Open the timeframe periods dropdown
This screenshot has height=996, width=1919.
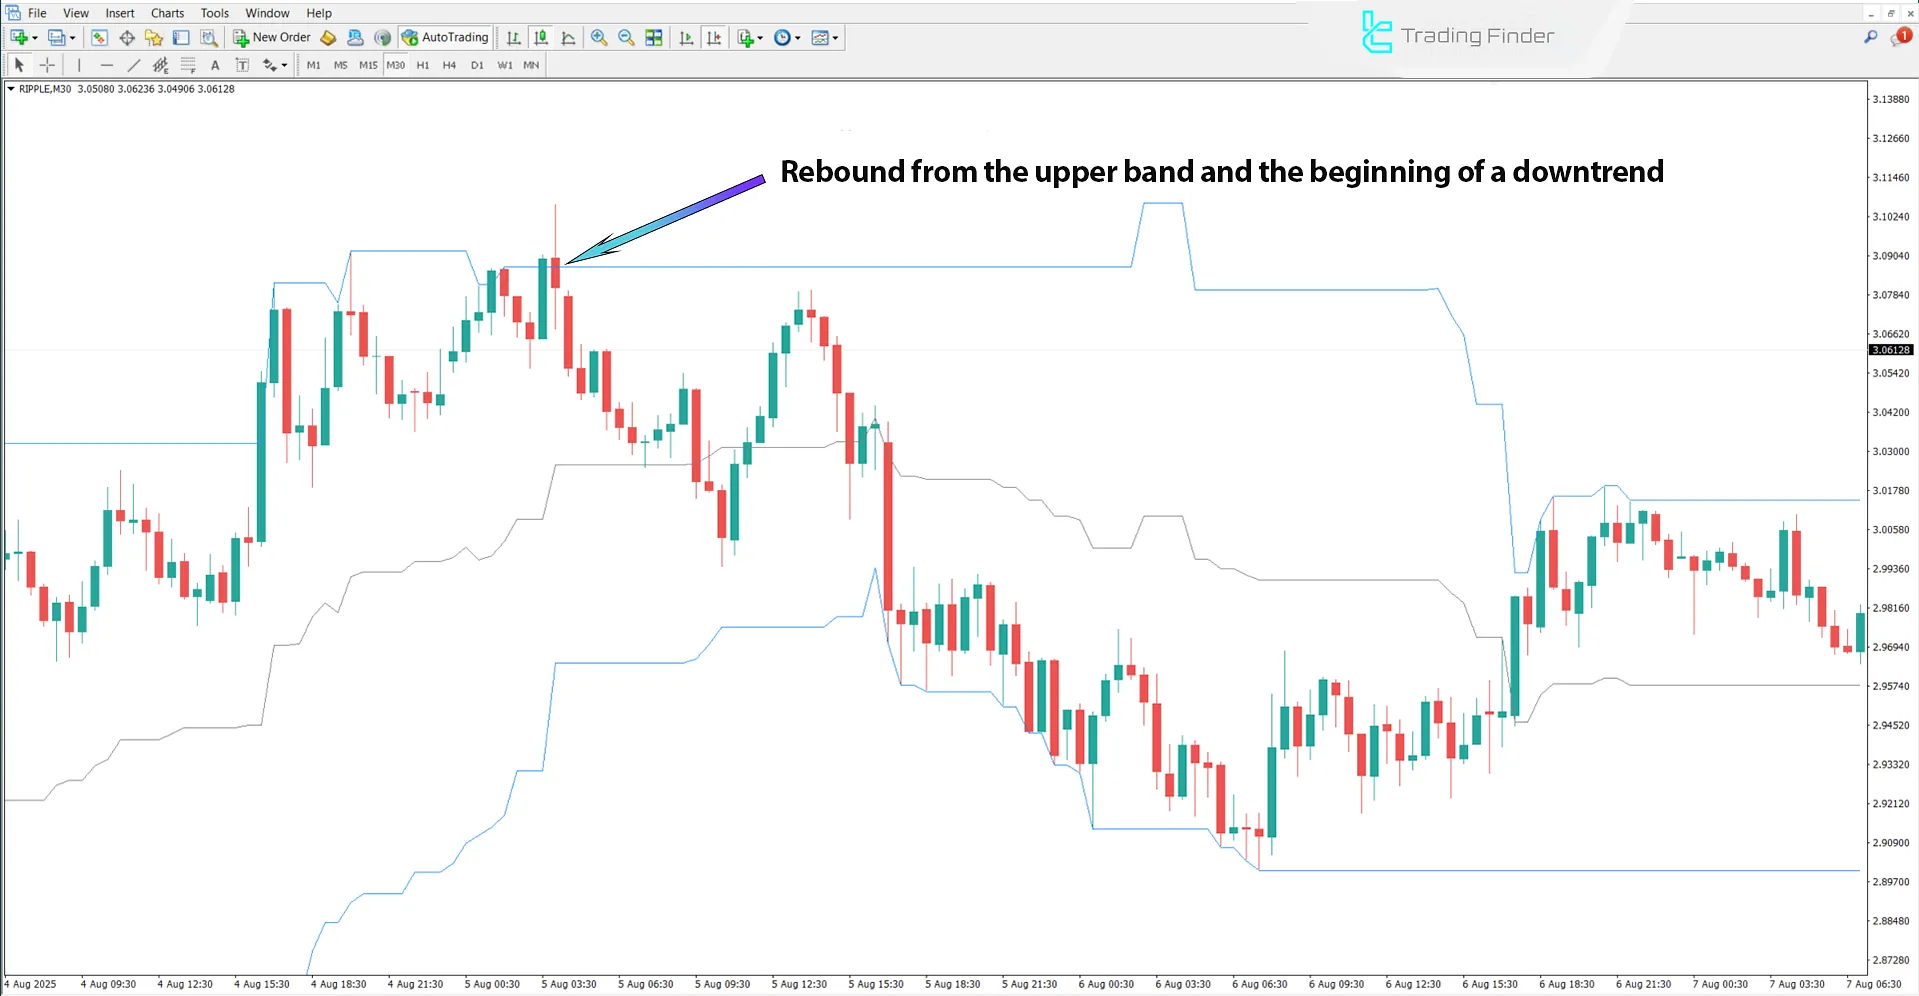point(787,37)
